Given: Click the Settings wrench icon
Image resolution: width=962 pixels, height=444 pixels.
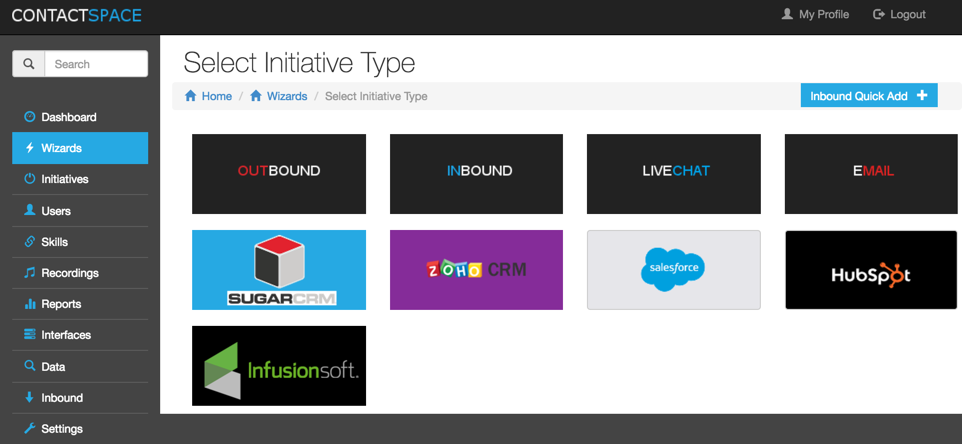Looking at the screenshot, I should coord(29,429).
